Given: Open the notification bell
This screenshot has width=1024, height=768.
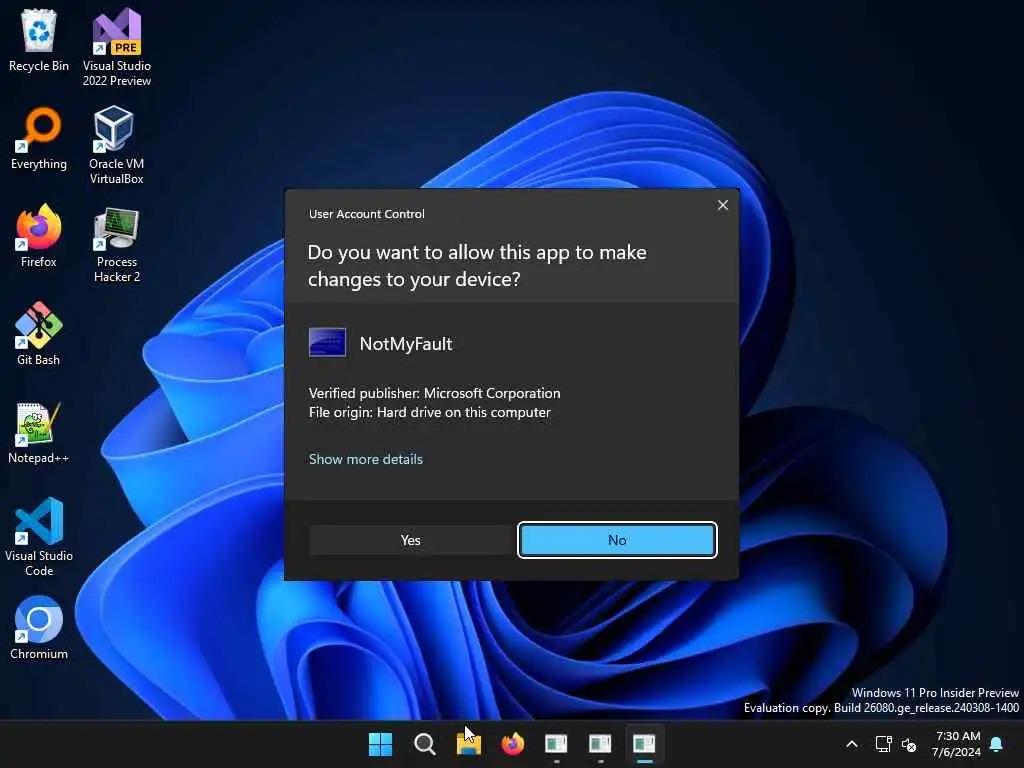Looking at the screenshot, I should pos(997,744).
